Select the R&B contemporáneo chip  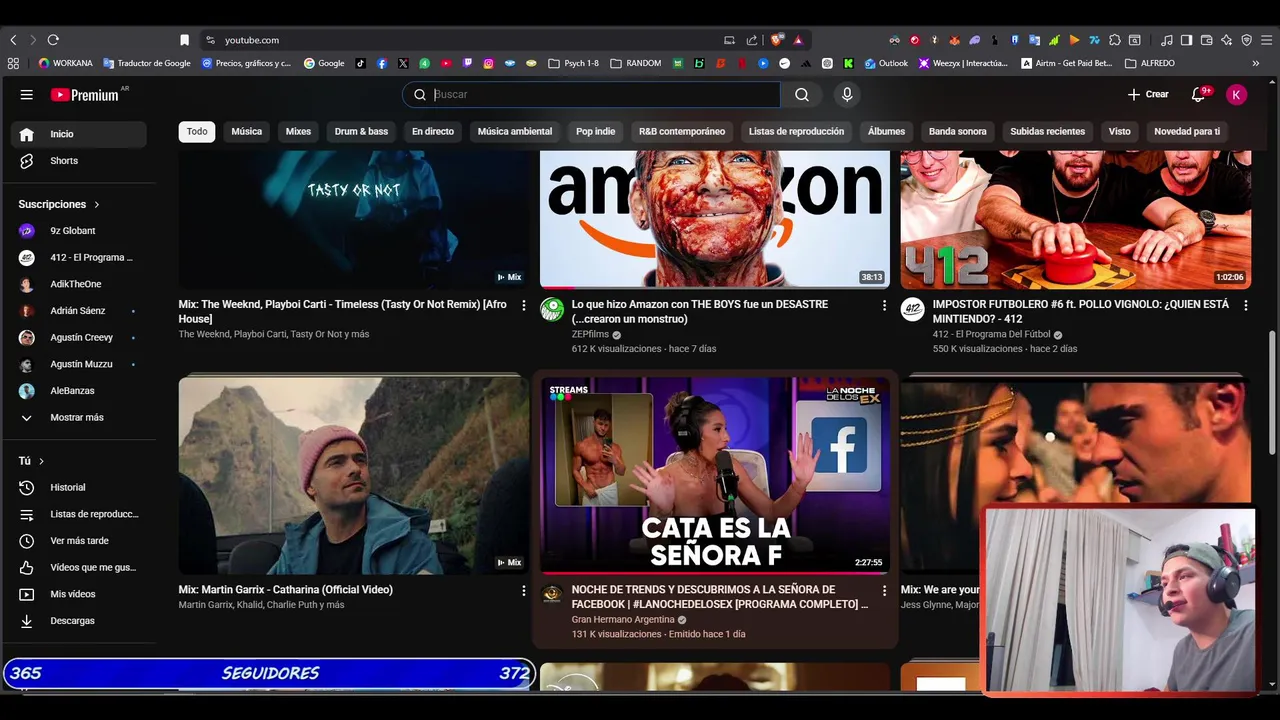(x=682, y=131)
